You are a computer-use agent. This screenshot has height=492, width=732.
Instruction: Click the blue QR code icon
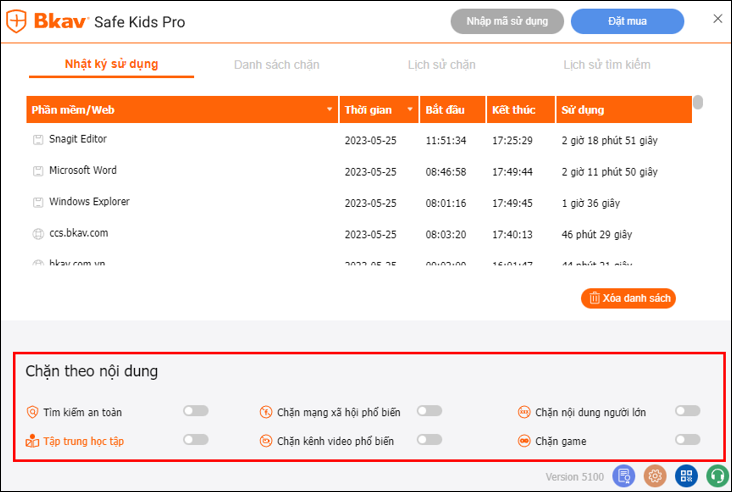pyautogui.click(x=686, y=476)
